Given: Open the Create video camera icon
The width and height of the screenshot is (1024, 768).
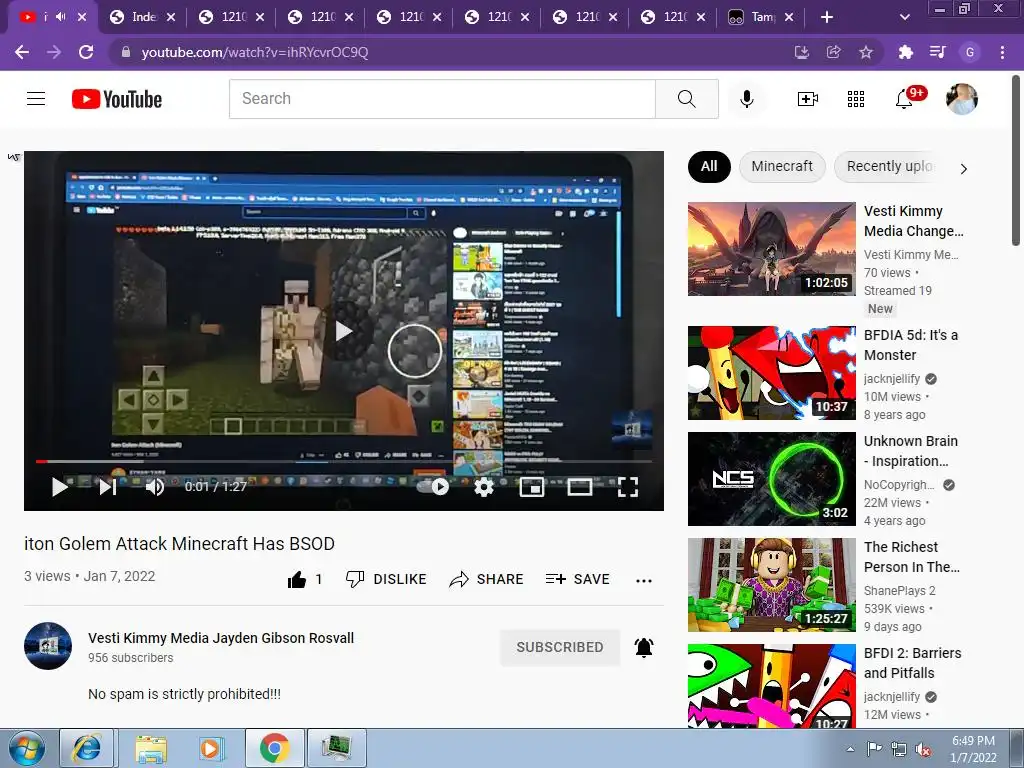Looking at the screenshot, I should coord(808,99).
